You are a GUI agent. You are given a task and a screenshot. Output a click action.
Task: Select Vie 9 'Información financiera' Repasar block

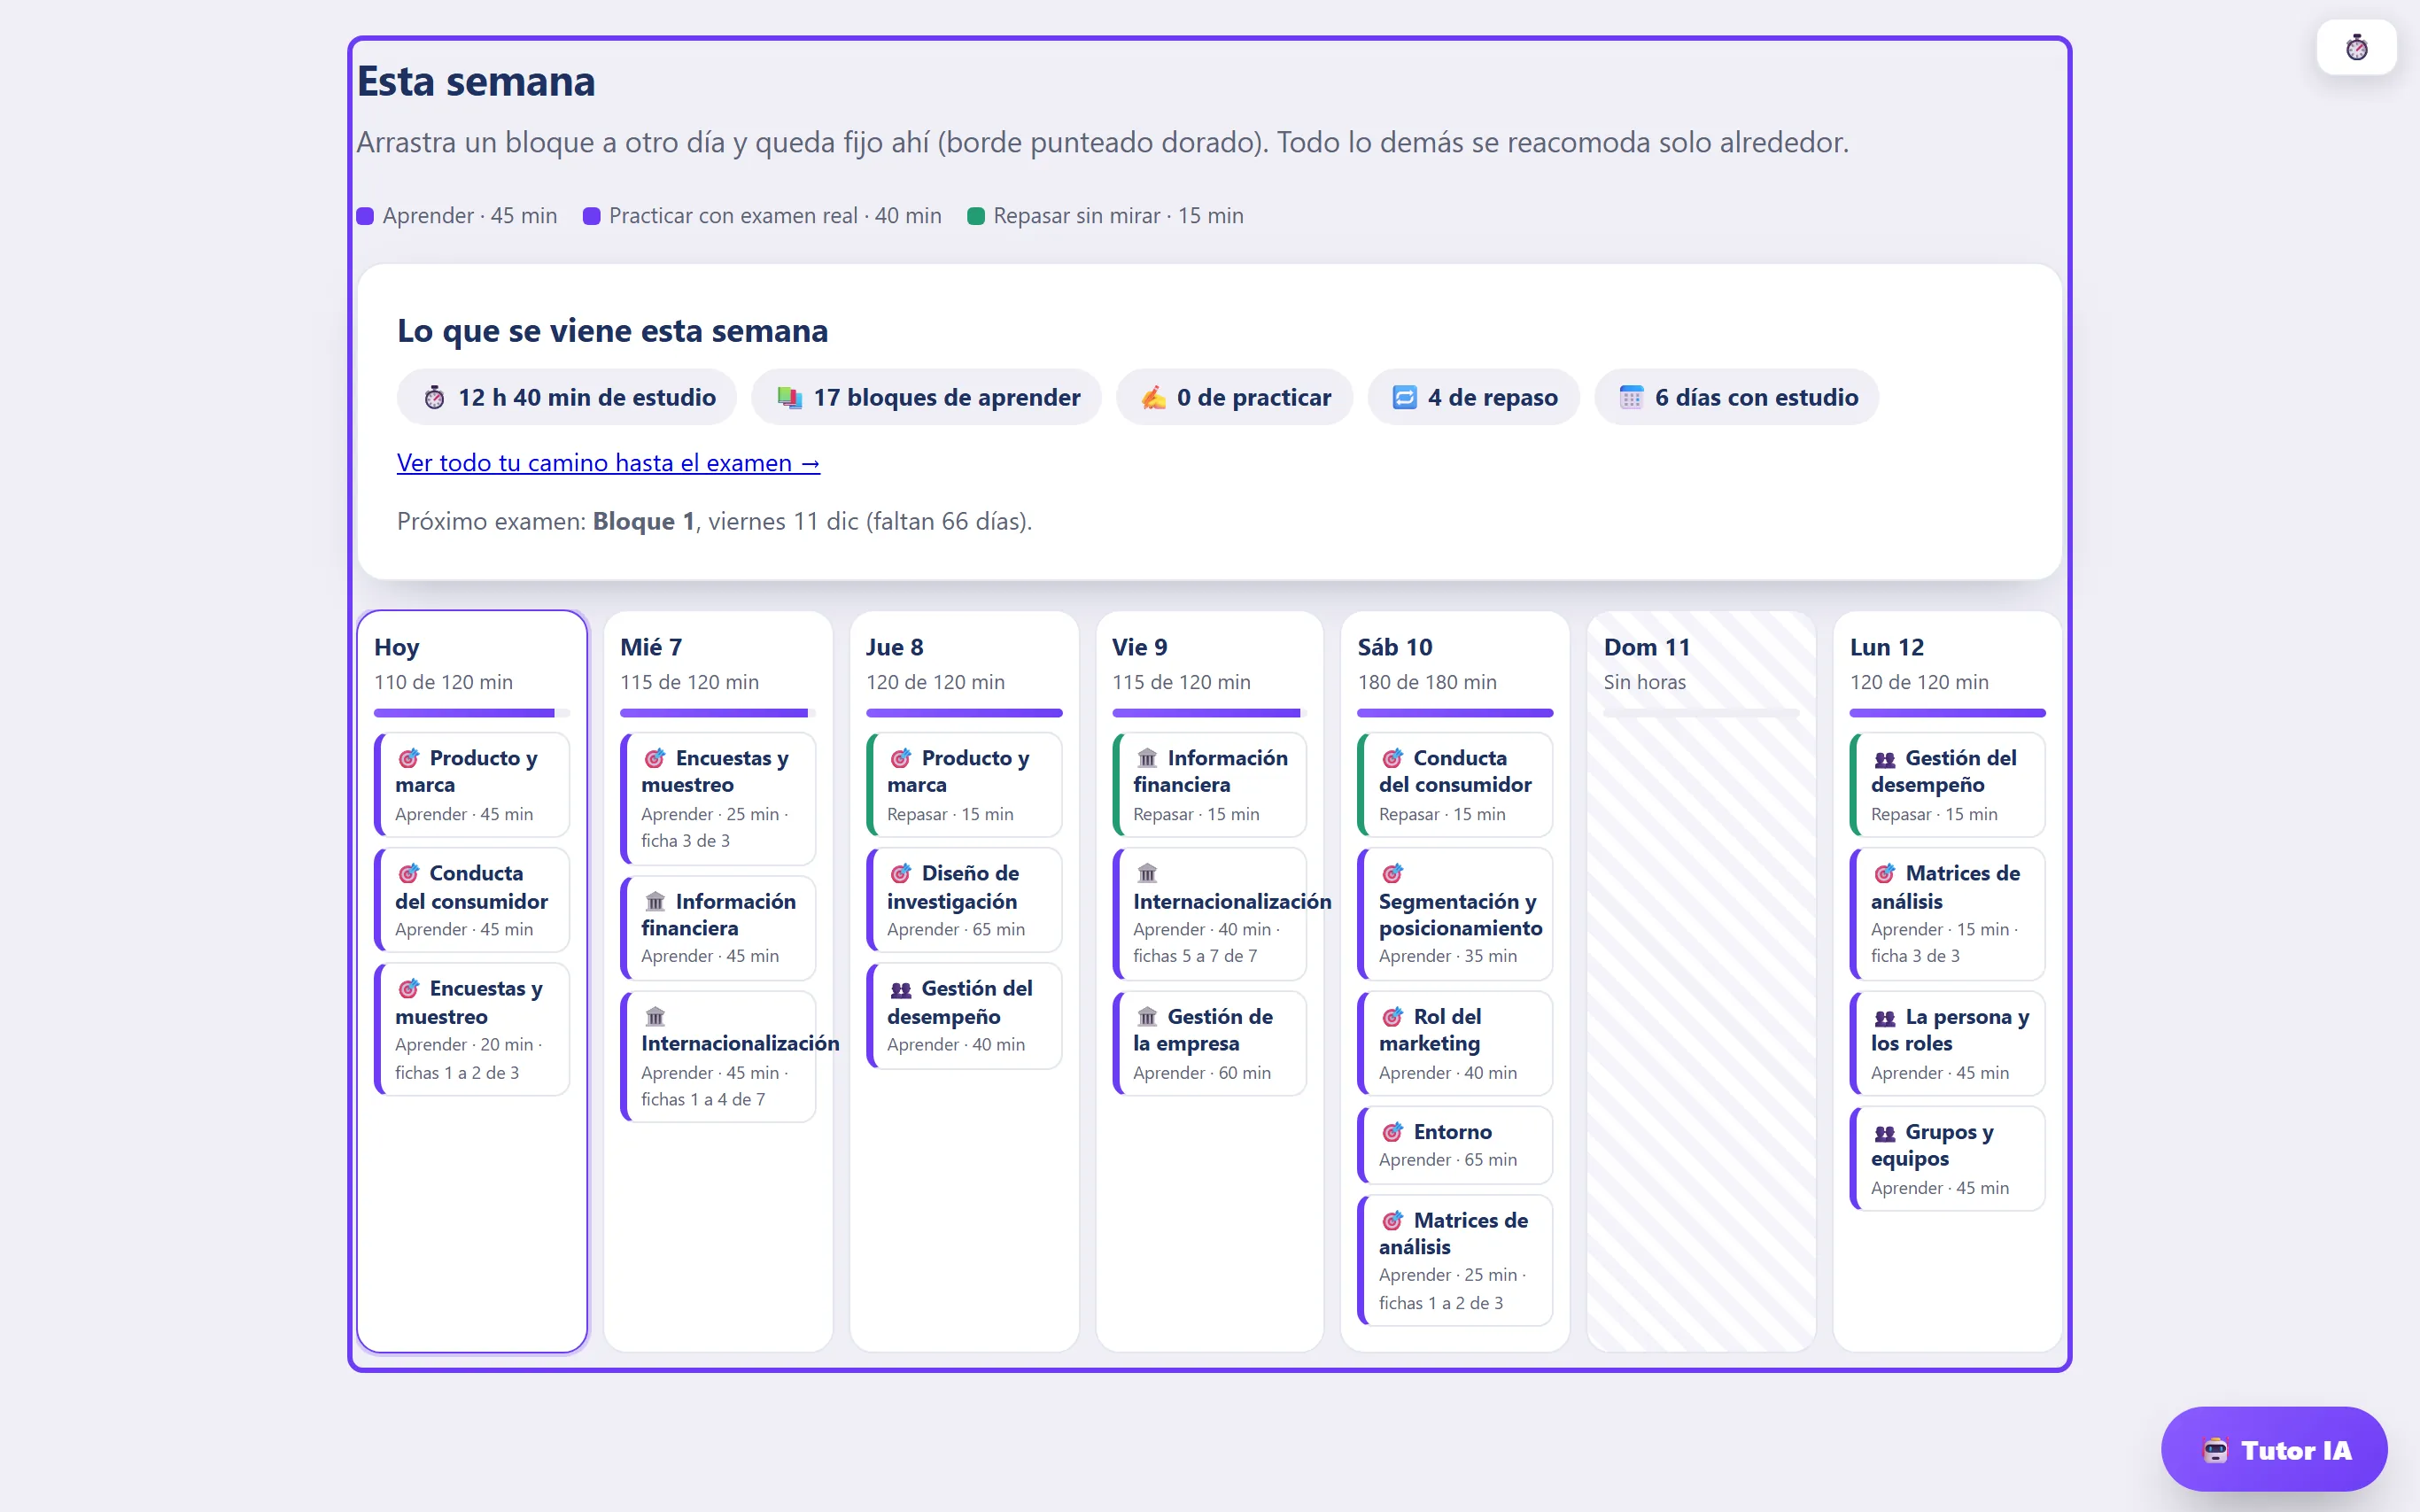click(x=1210, y=785)
